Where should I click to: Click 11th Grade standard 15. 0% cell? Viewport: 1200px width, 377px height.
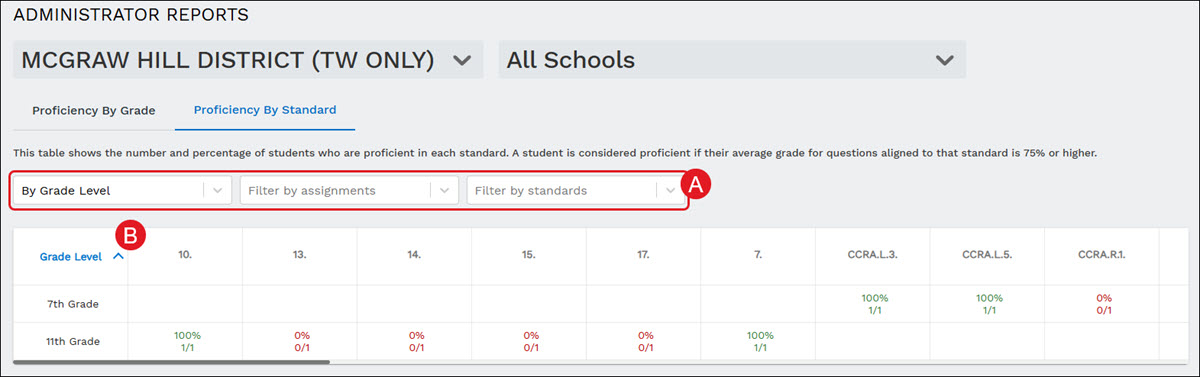point(528,341)
